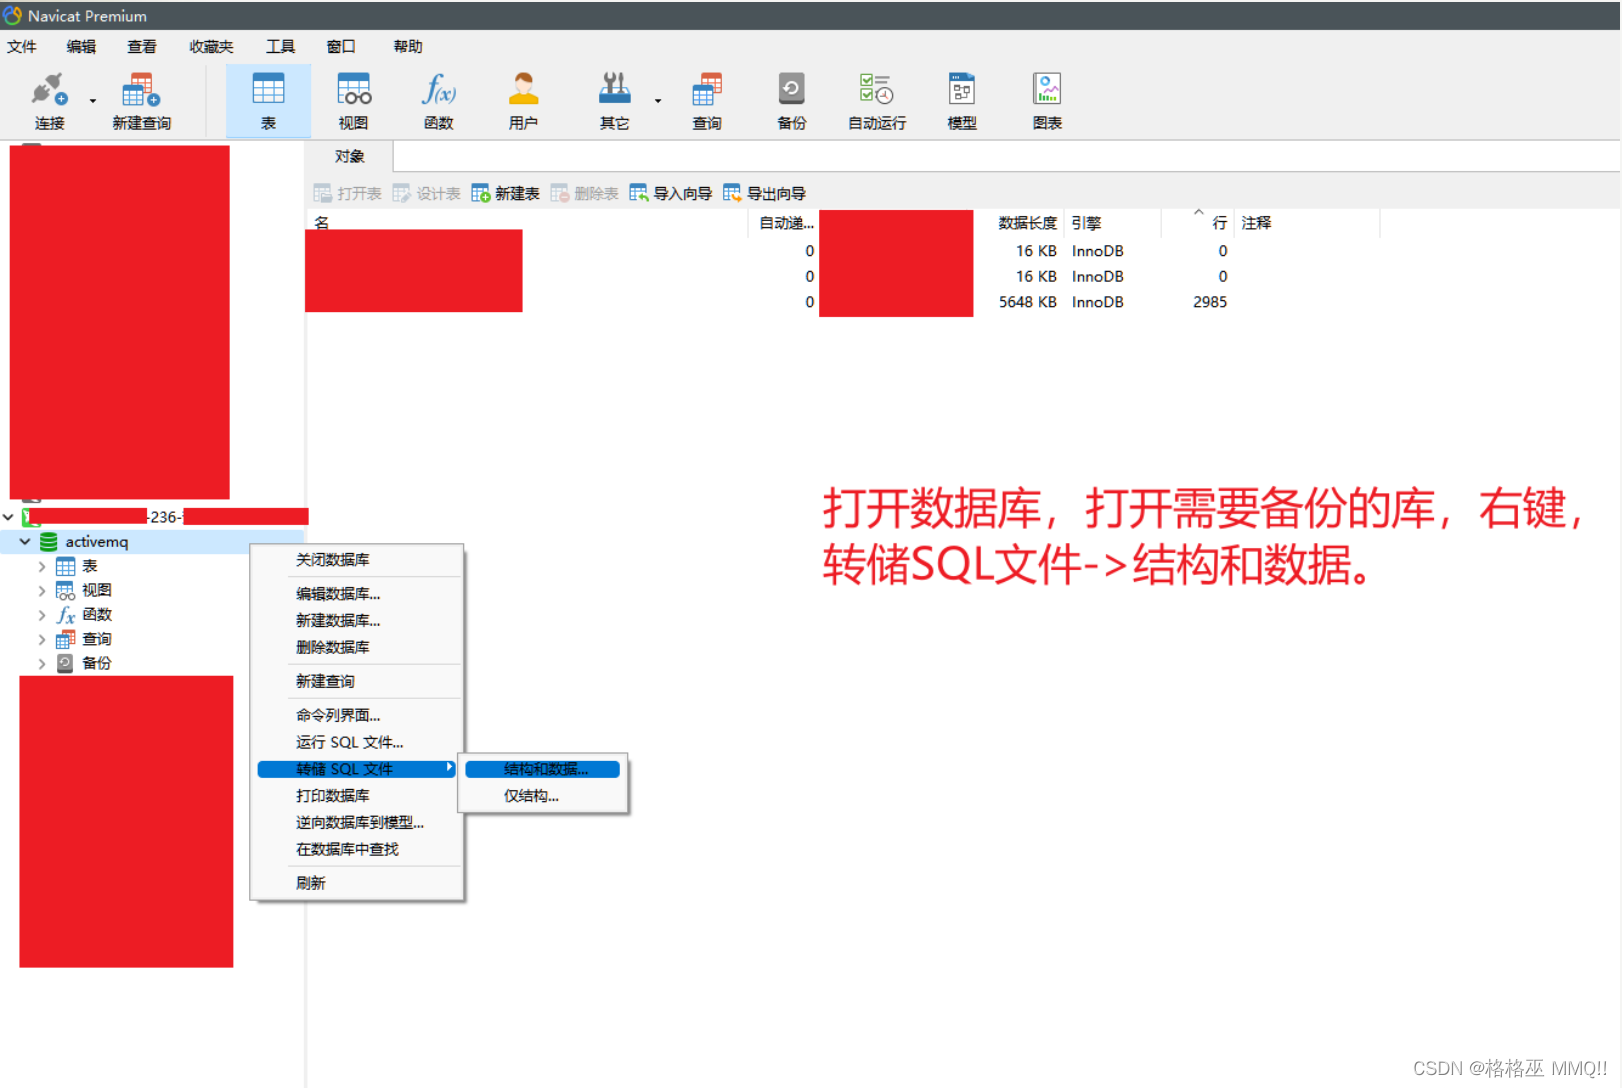
Task: Click 设计表 (Design Table) button
Action: click(x=426, y=193)
